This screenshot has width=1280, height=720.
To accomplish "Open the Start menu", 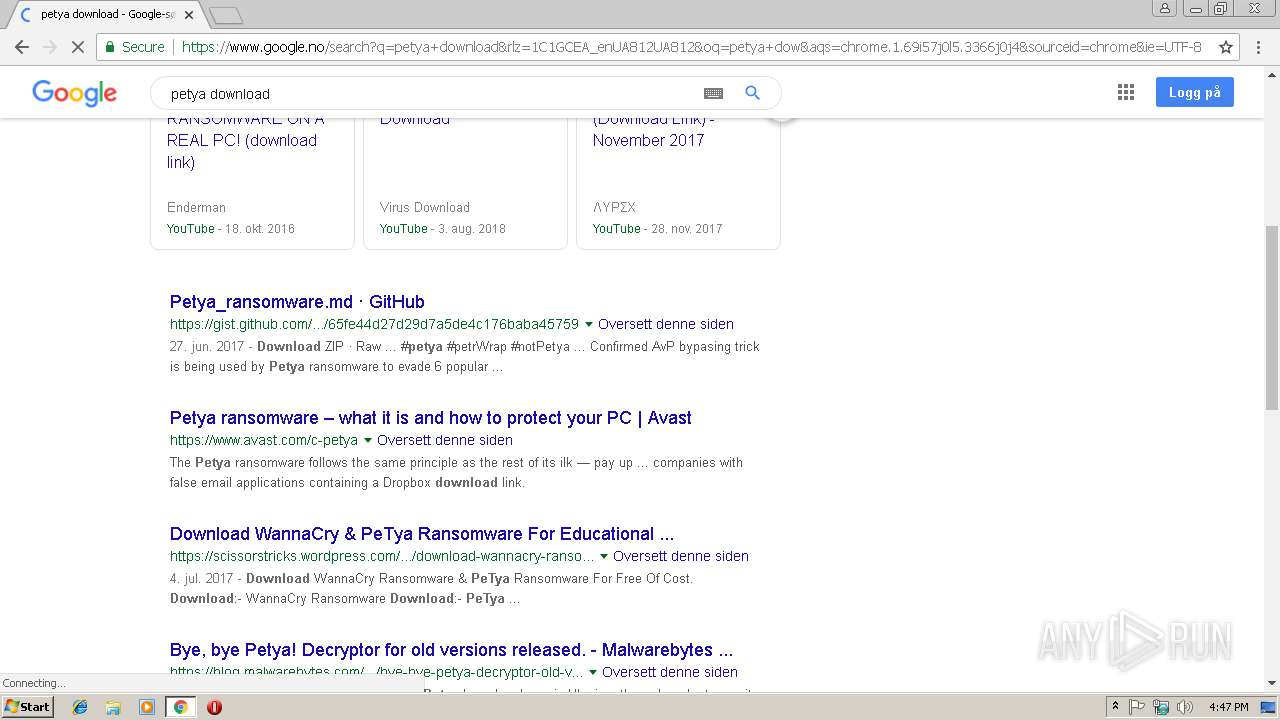I will (x=27, y=707).
